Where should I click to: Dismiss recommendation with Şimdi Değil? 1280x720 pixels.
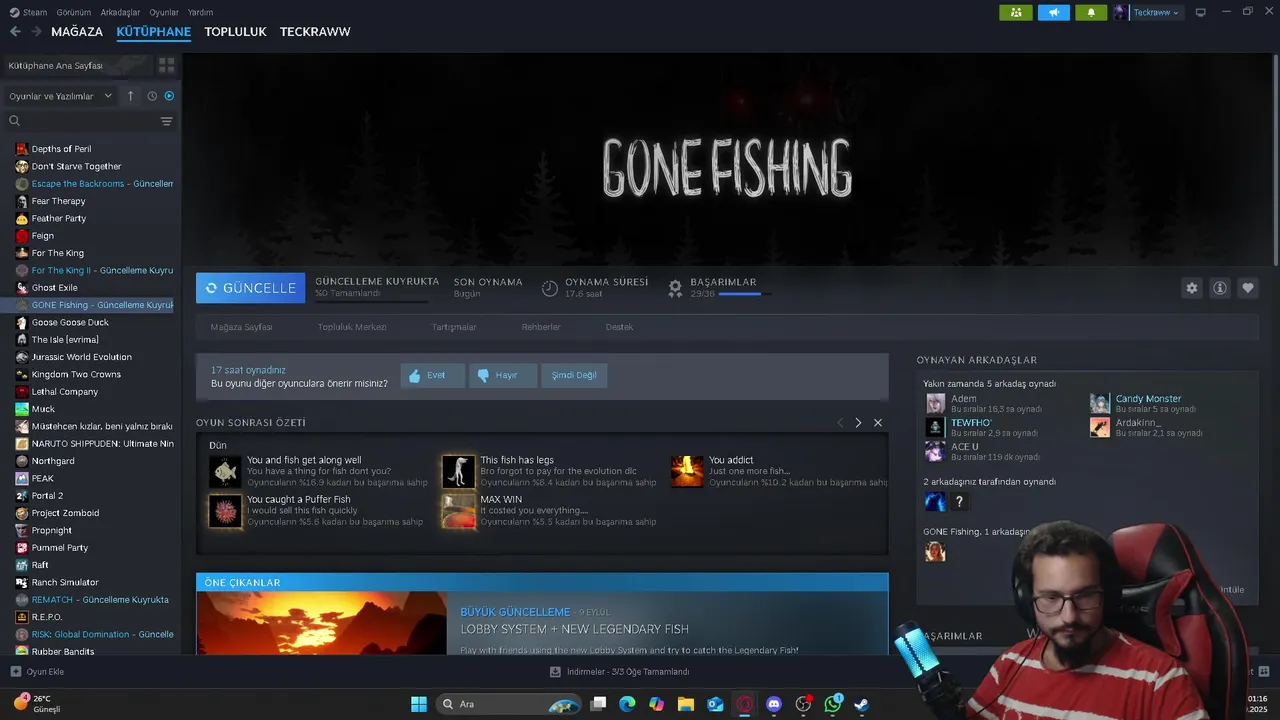[x=574, y=375]
